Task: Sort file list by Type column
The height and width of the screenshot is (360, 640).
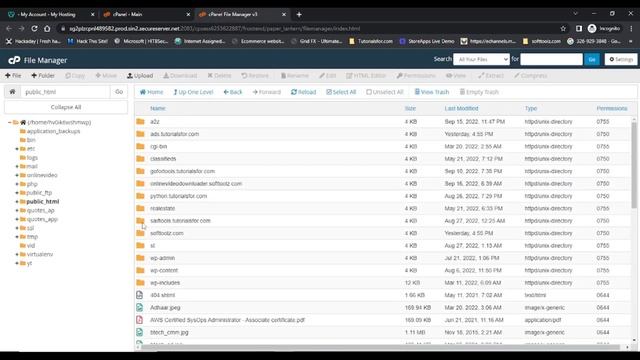Action: (x=531, y=108)
